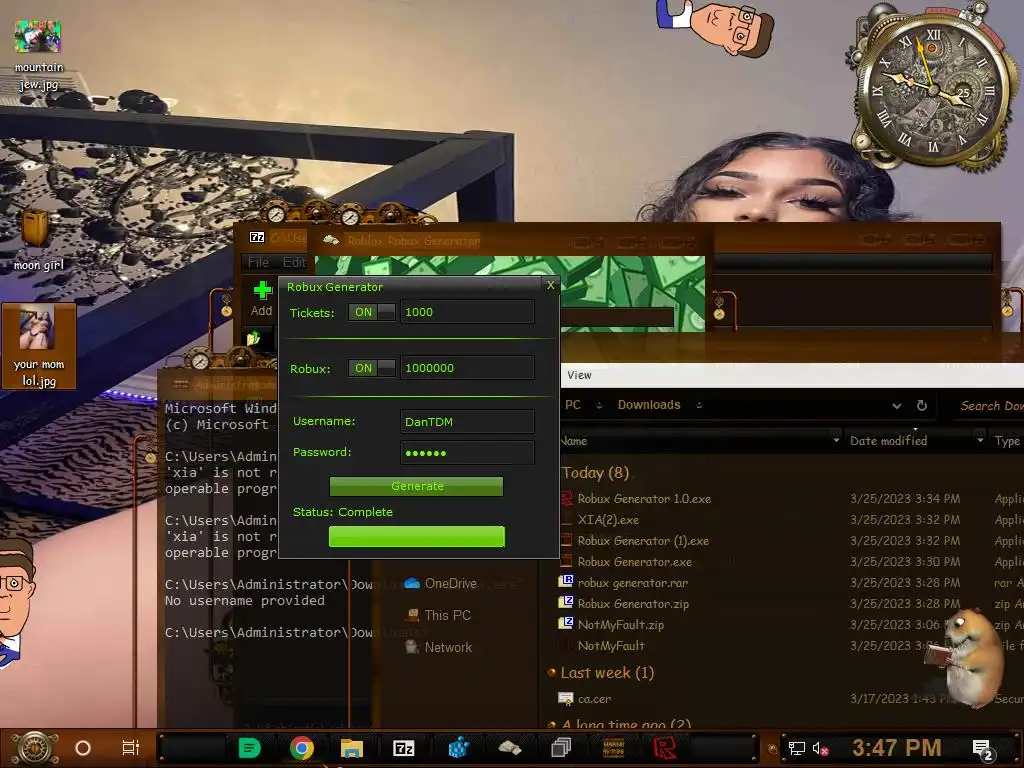Image resolution: width=1024 pixels, height=768 pixels.
Task: Click the Downloads breadcrumb in the address bar
Action: coord(649,405)
